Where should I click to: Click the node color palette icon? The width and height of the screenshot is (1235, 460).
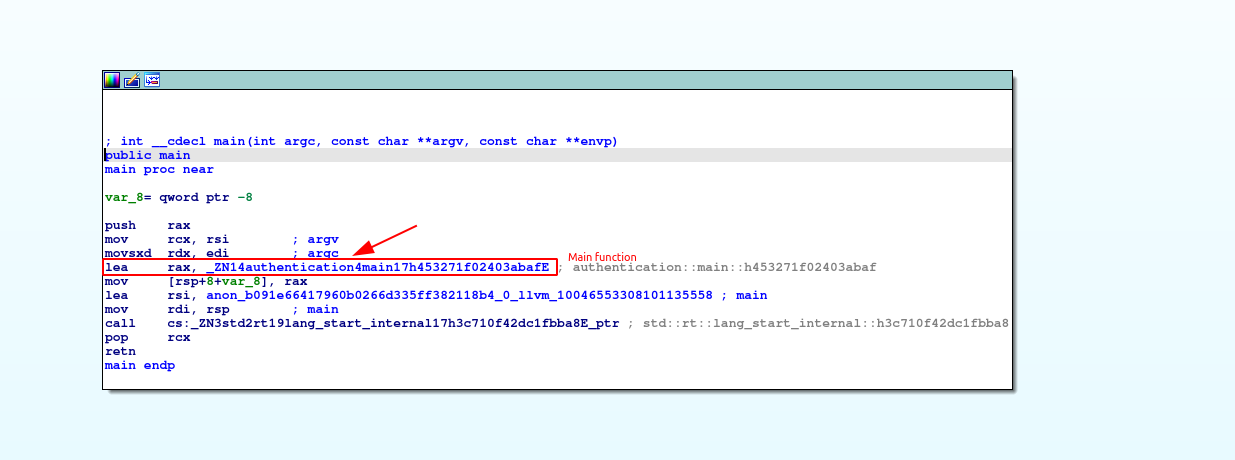click(x=112, y=80)
